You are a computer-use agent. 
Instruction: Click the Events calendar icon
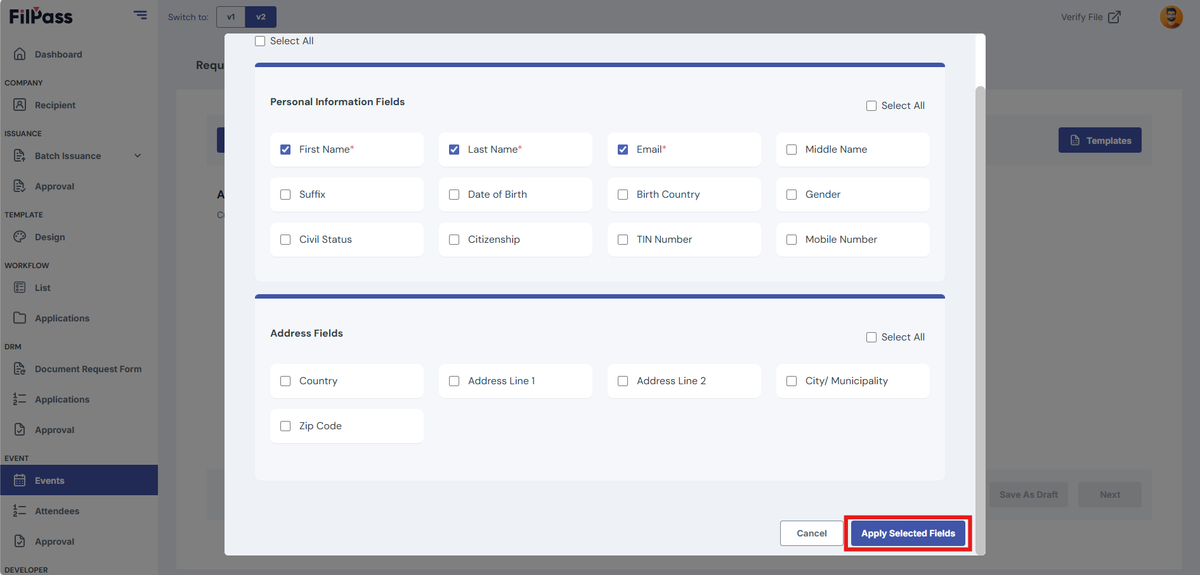tap(20, 480)
